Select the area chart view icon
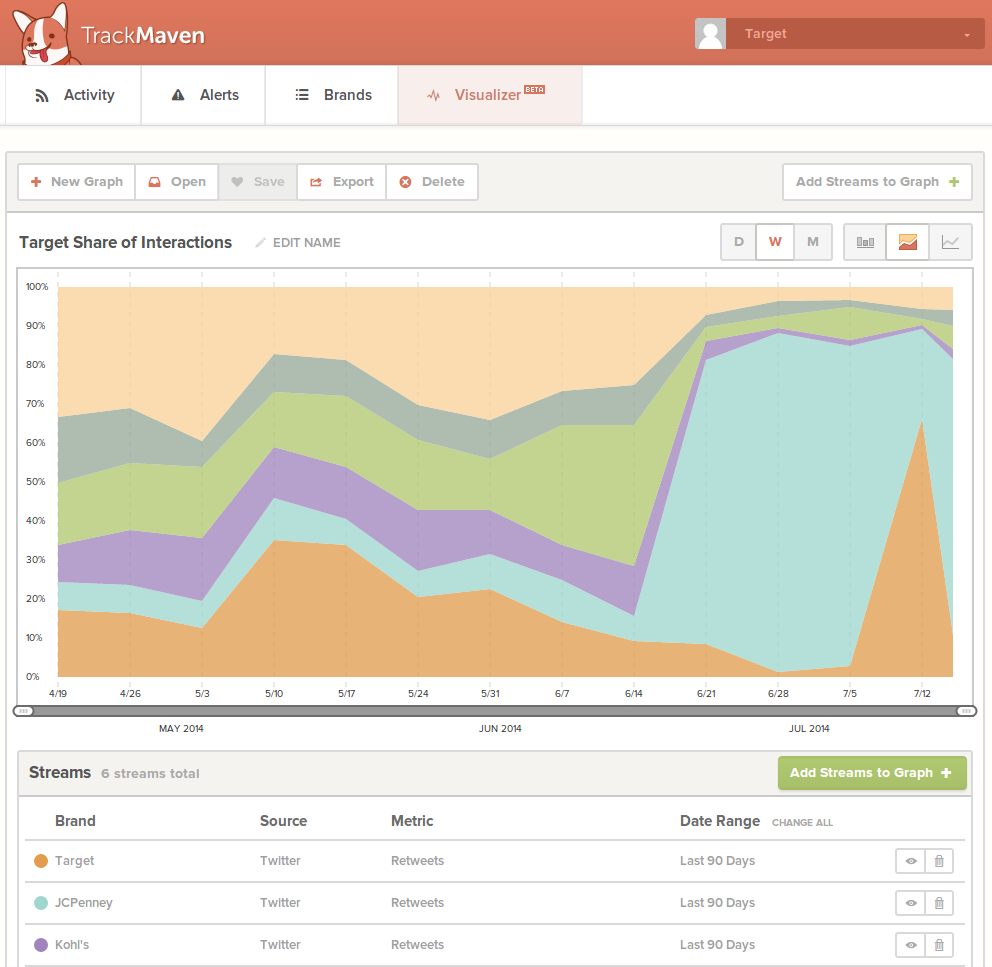Viewport: 992px width, 967px height. (907, 242)
